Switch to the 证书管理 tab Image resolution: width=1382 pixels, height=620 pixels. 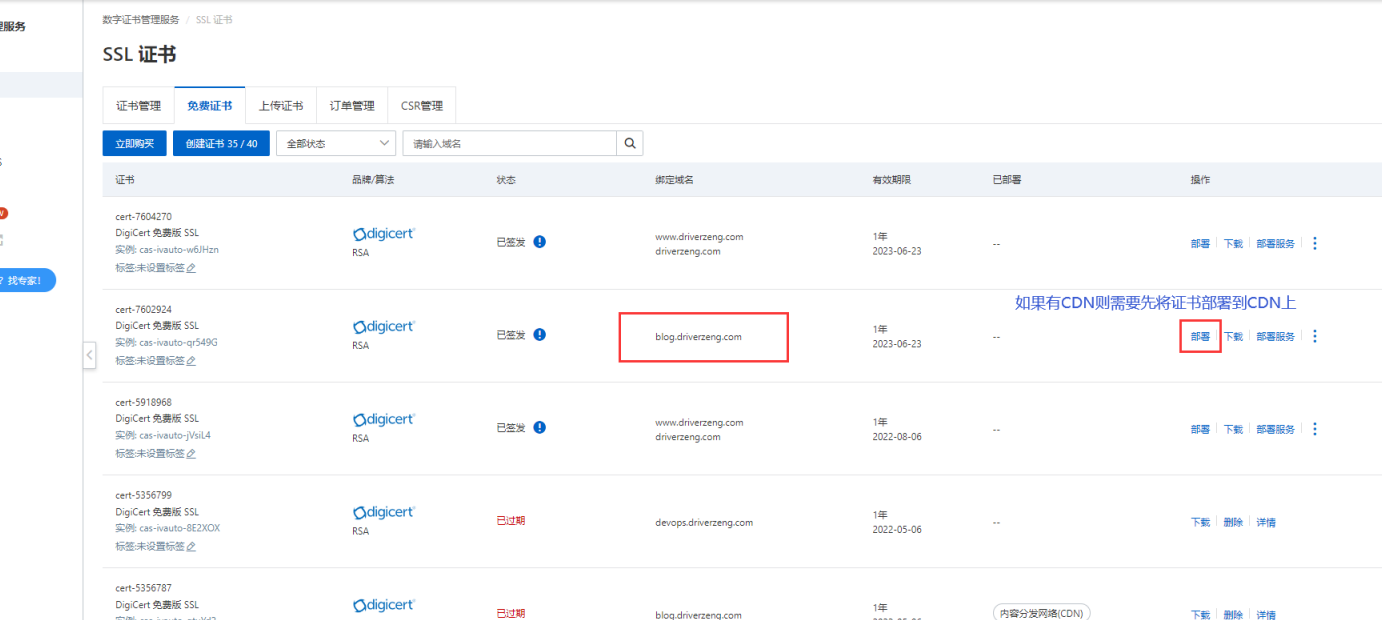coord(138,105)
